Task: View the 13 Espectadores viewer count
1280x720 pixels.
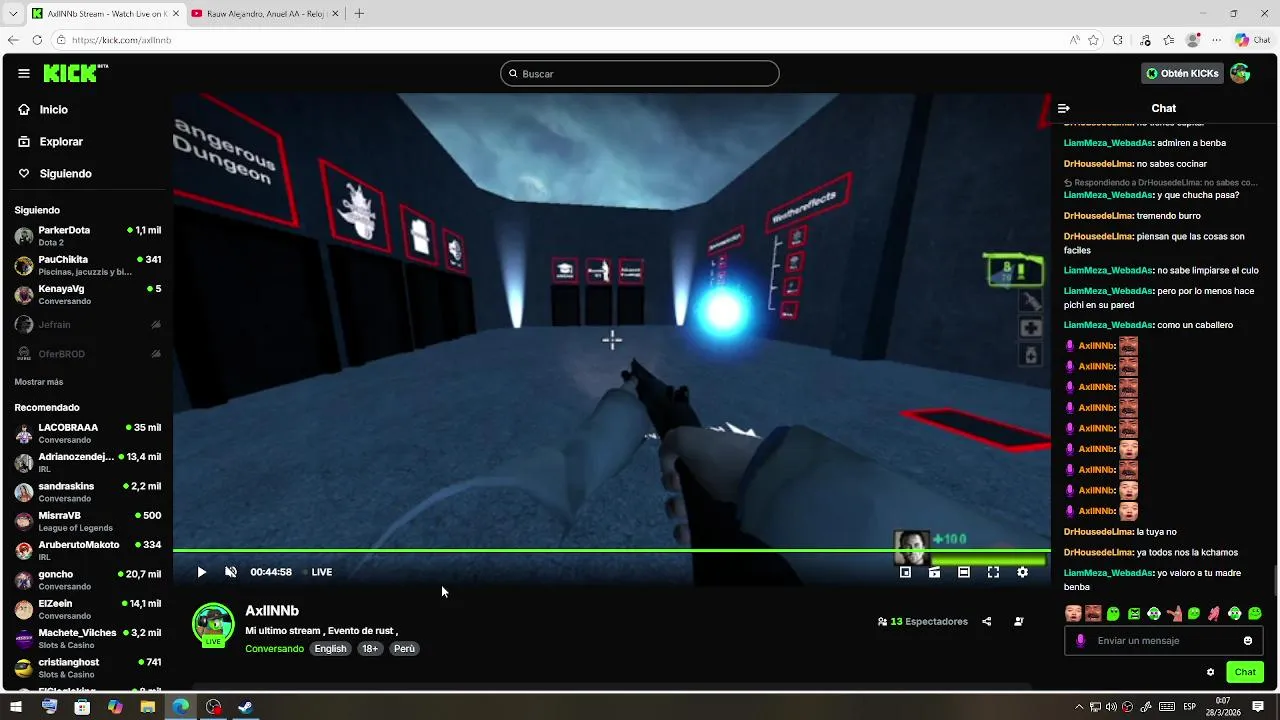Action: pos(923,621)
